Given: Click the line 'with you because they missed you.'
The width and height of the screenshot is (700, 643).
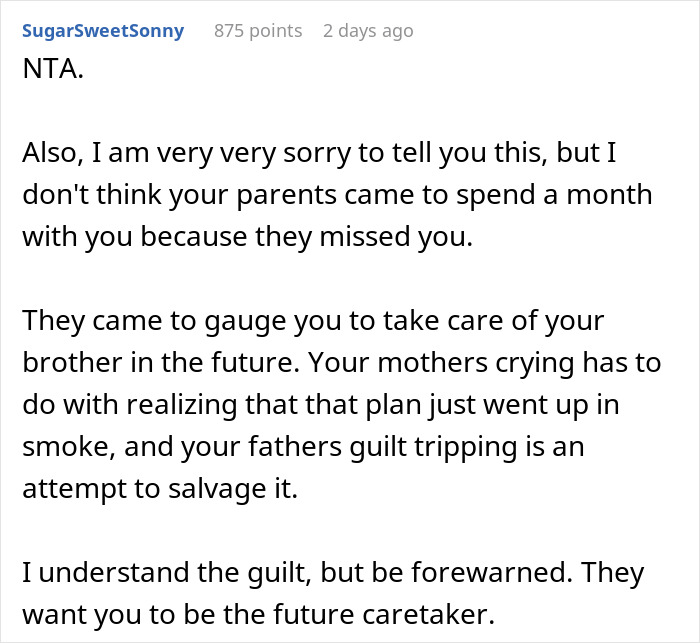Looking at the screenshot, I should [247, 237].
